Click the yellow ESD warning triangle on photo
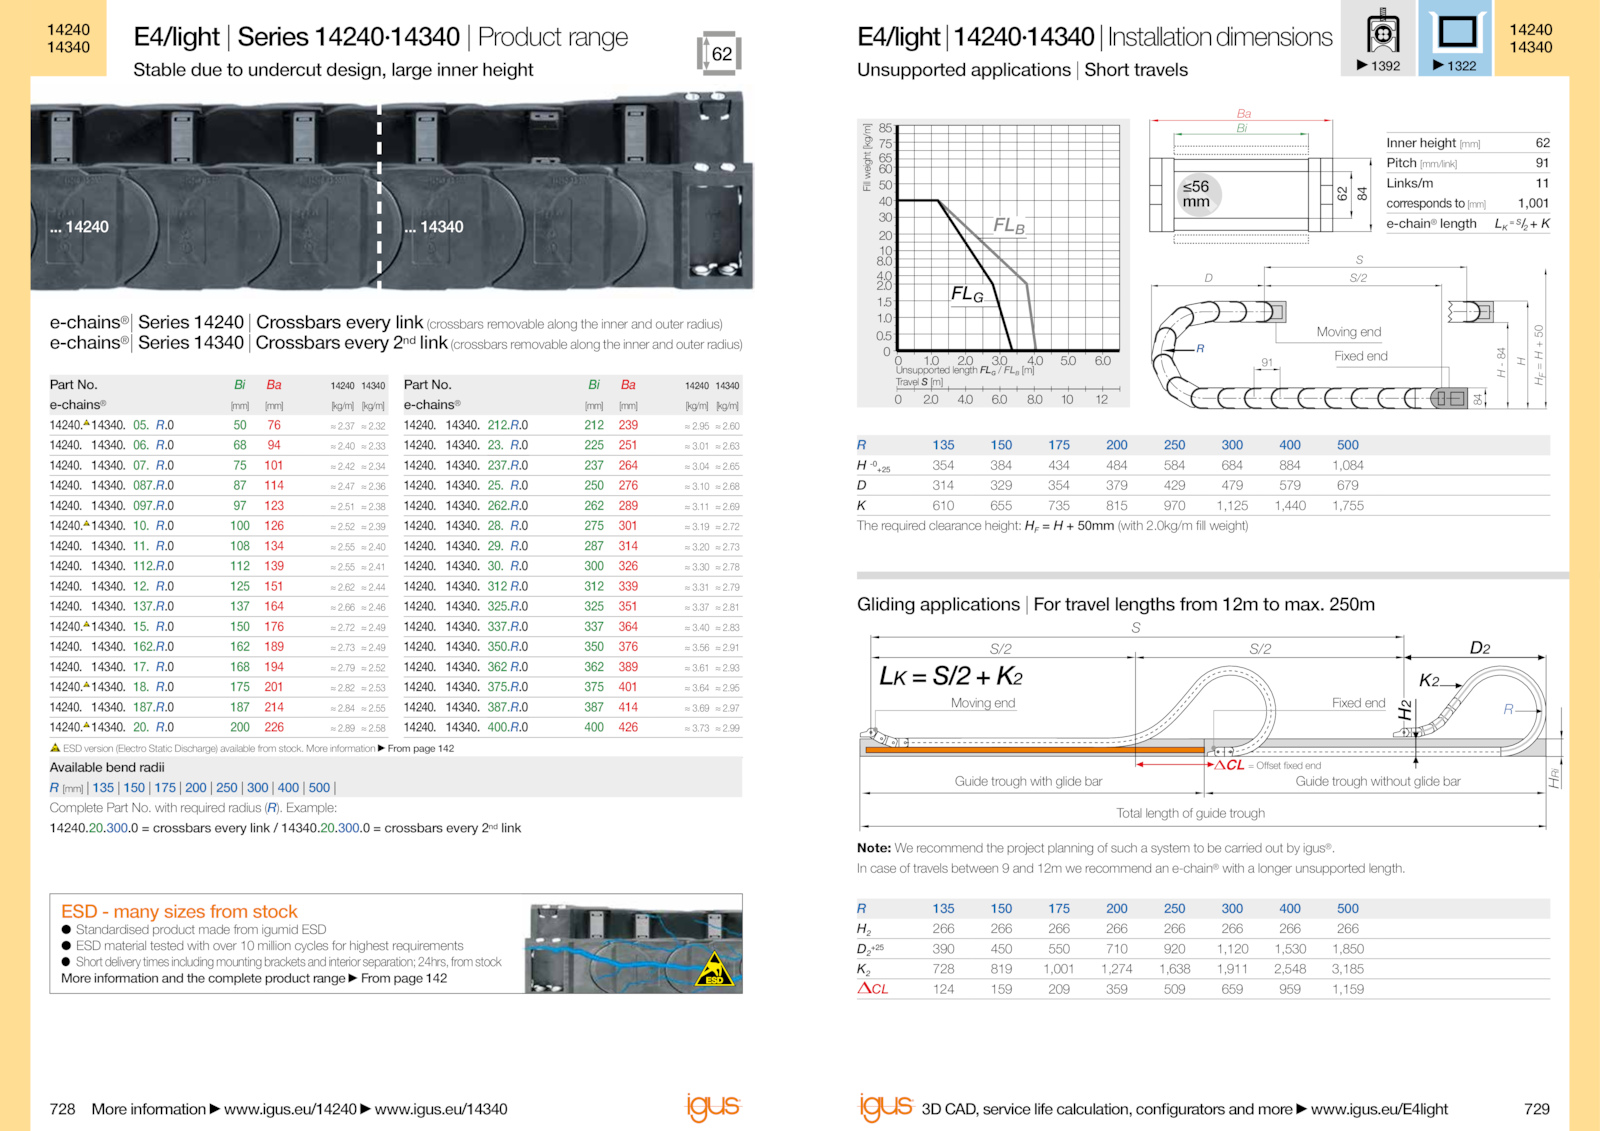Image resolution: width=1600 pixels, height=1131 pixels. [x=714, y=969]
